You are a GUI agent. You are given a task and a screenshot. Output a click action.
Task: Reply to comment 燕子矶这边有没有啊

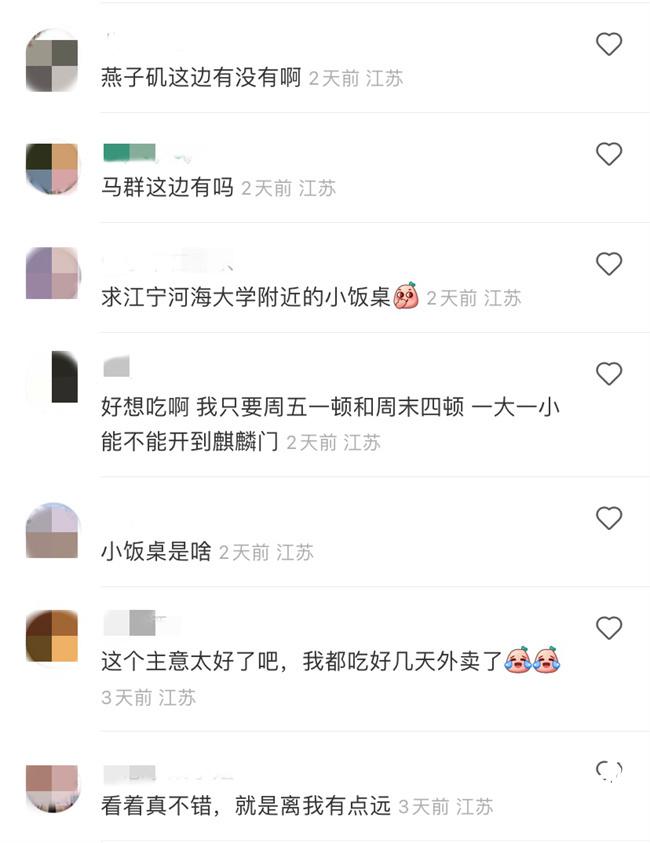tap(201, 77)
